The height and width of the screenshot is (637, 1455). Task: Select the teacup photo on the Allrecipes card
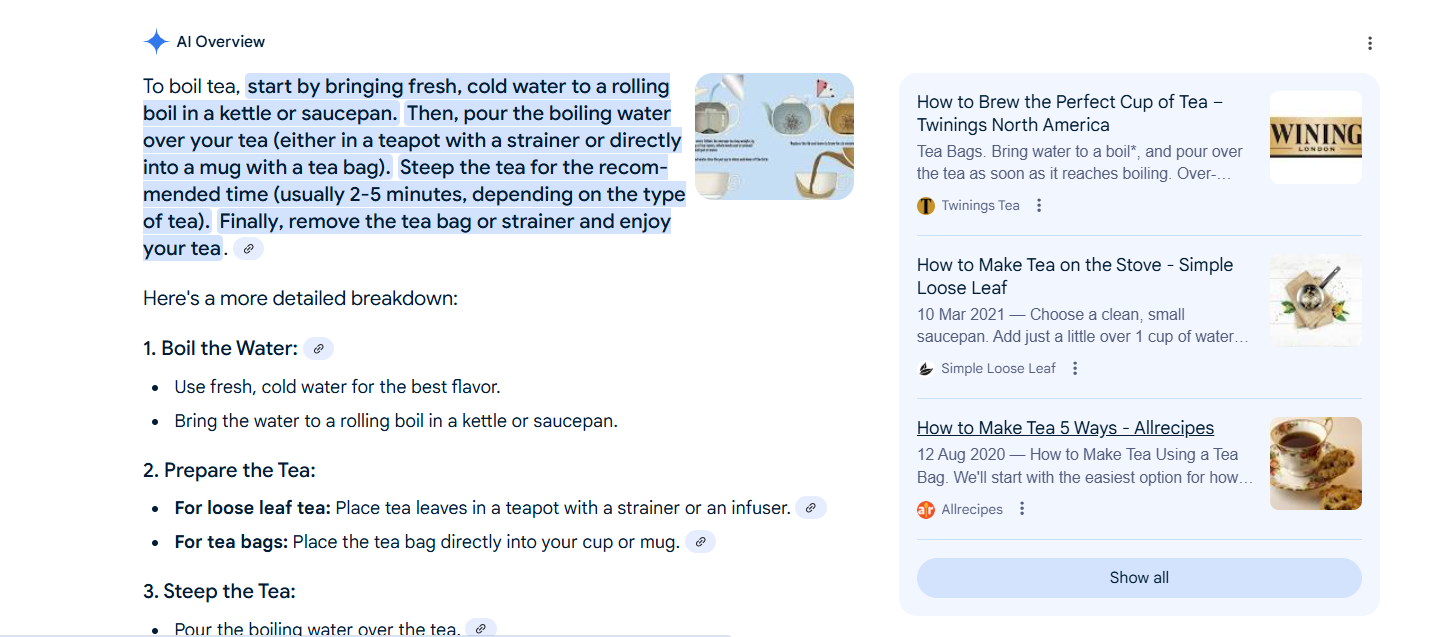(x=1315, y=463)
